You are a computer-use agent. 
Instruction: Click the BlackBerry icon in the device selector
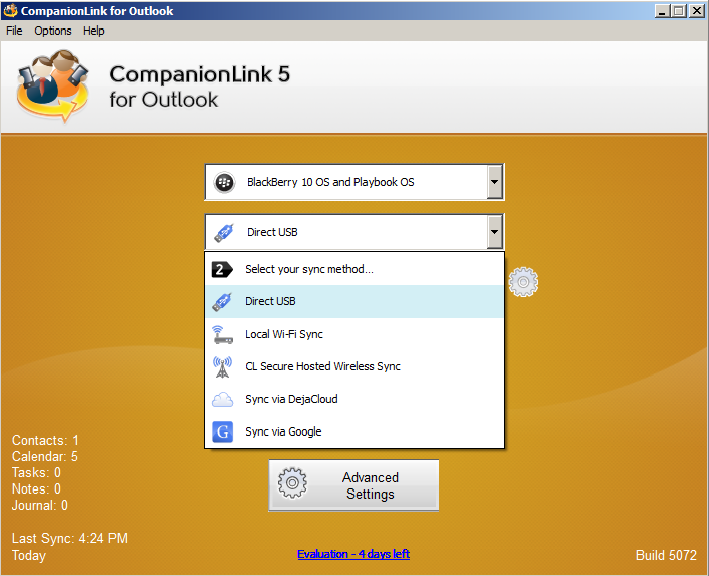(224, 182)
